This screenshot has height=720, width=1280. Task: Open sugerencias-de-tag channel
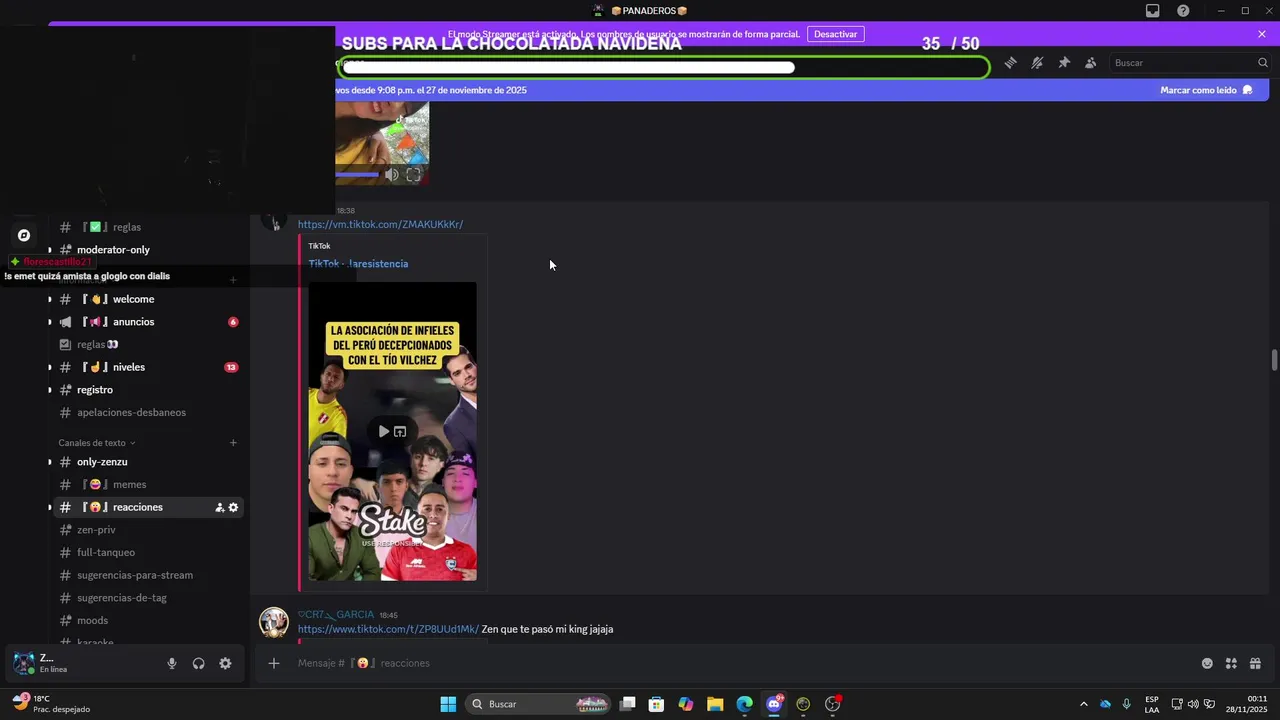click(x=147, y=598)
